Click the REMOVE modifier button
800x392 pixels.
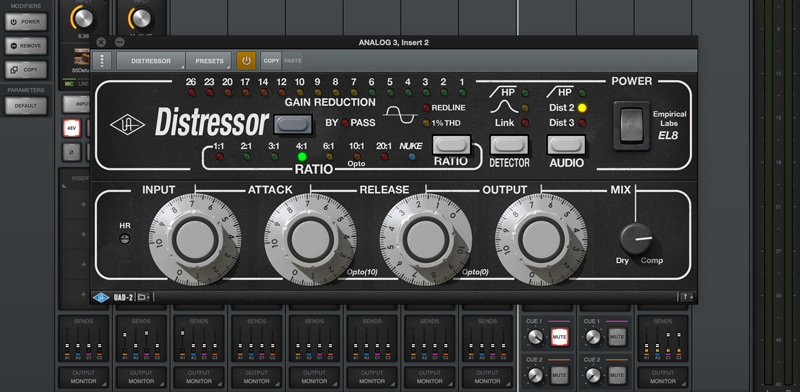coord(26,46)
